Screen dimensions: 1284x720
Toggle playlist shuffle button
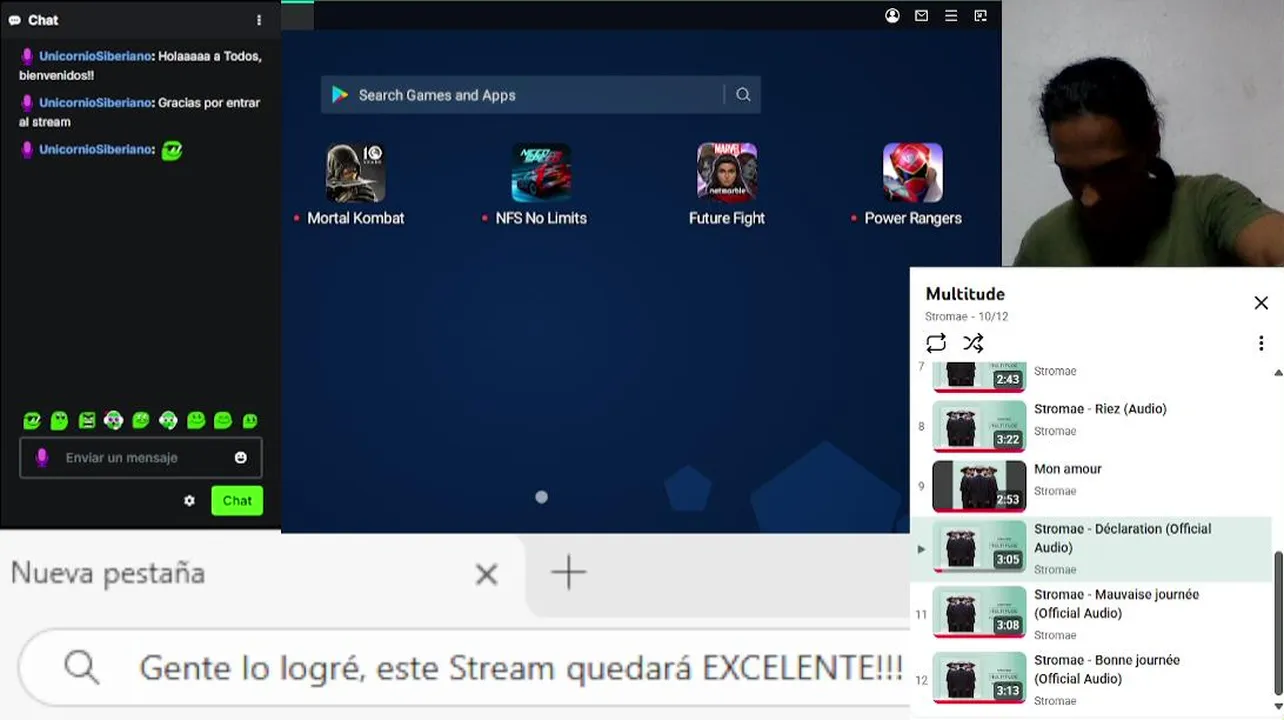973,343
